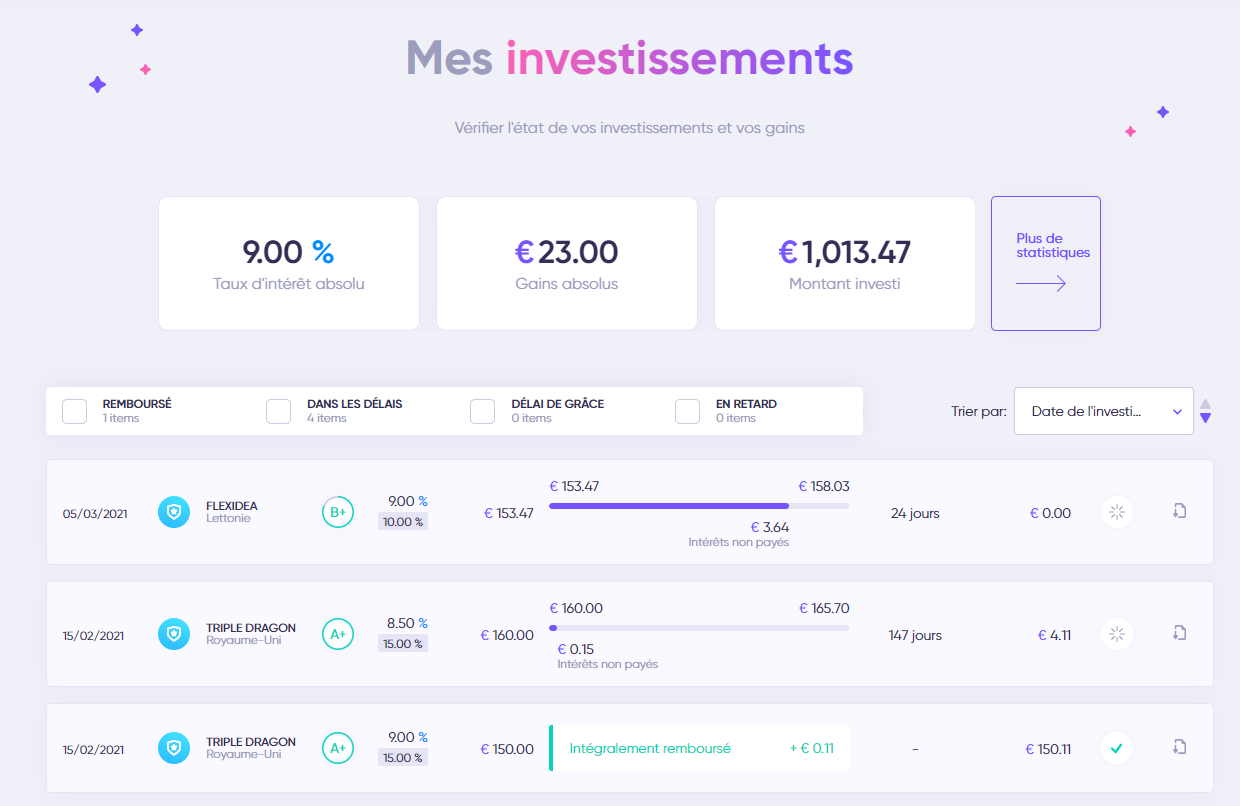1240x806 pixels.
Task: Download document for Flexidea investment
Action: 1179,511
